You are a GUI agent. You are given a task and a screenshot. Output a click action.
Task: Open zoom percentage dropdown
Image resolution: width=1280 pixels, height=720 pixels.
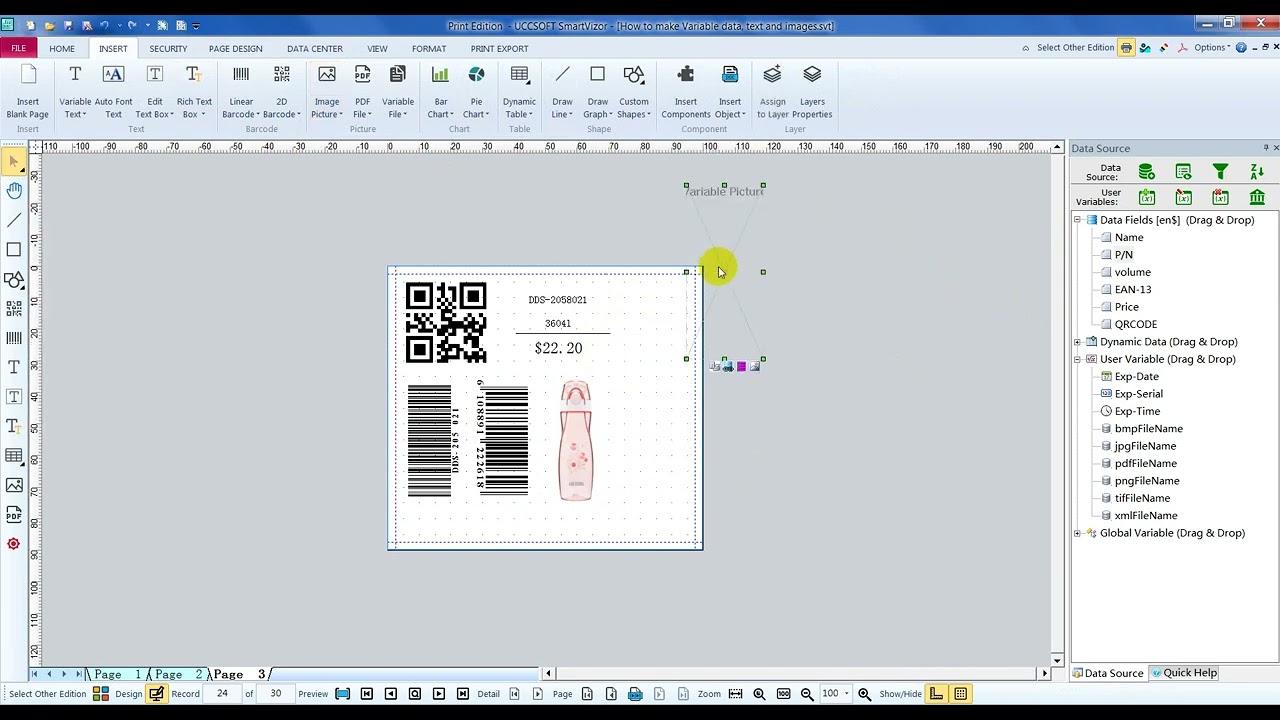pyautogui.click(x=847, y=693)
